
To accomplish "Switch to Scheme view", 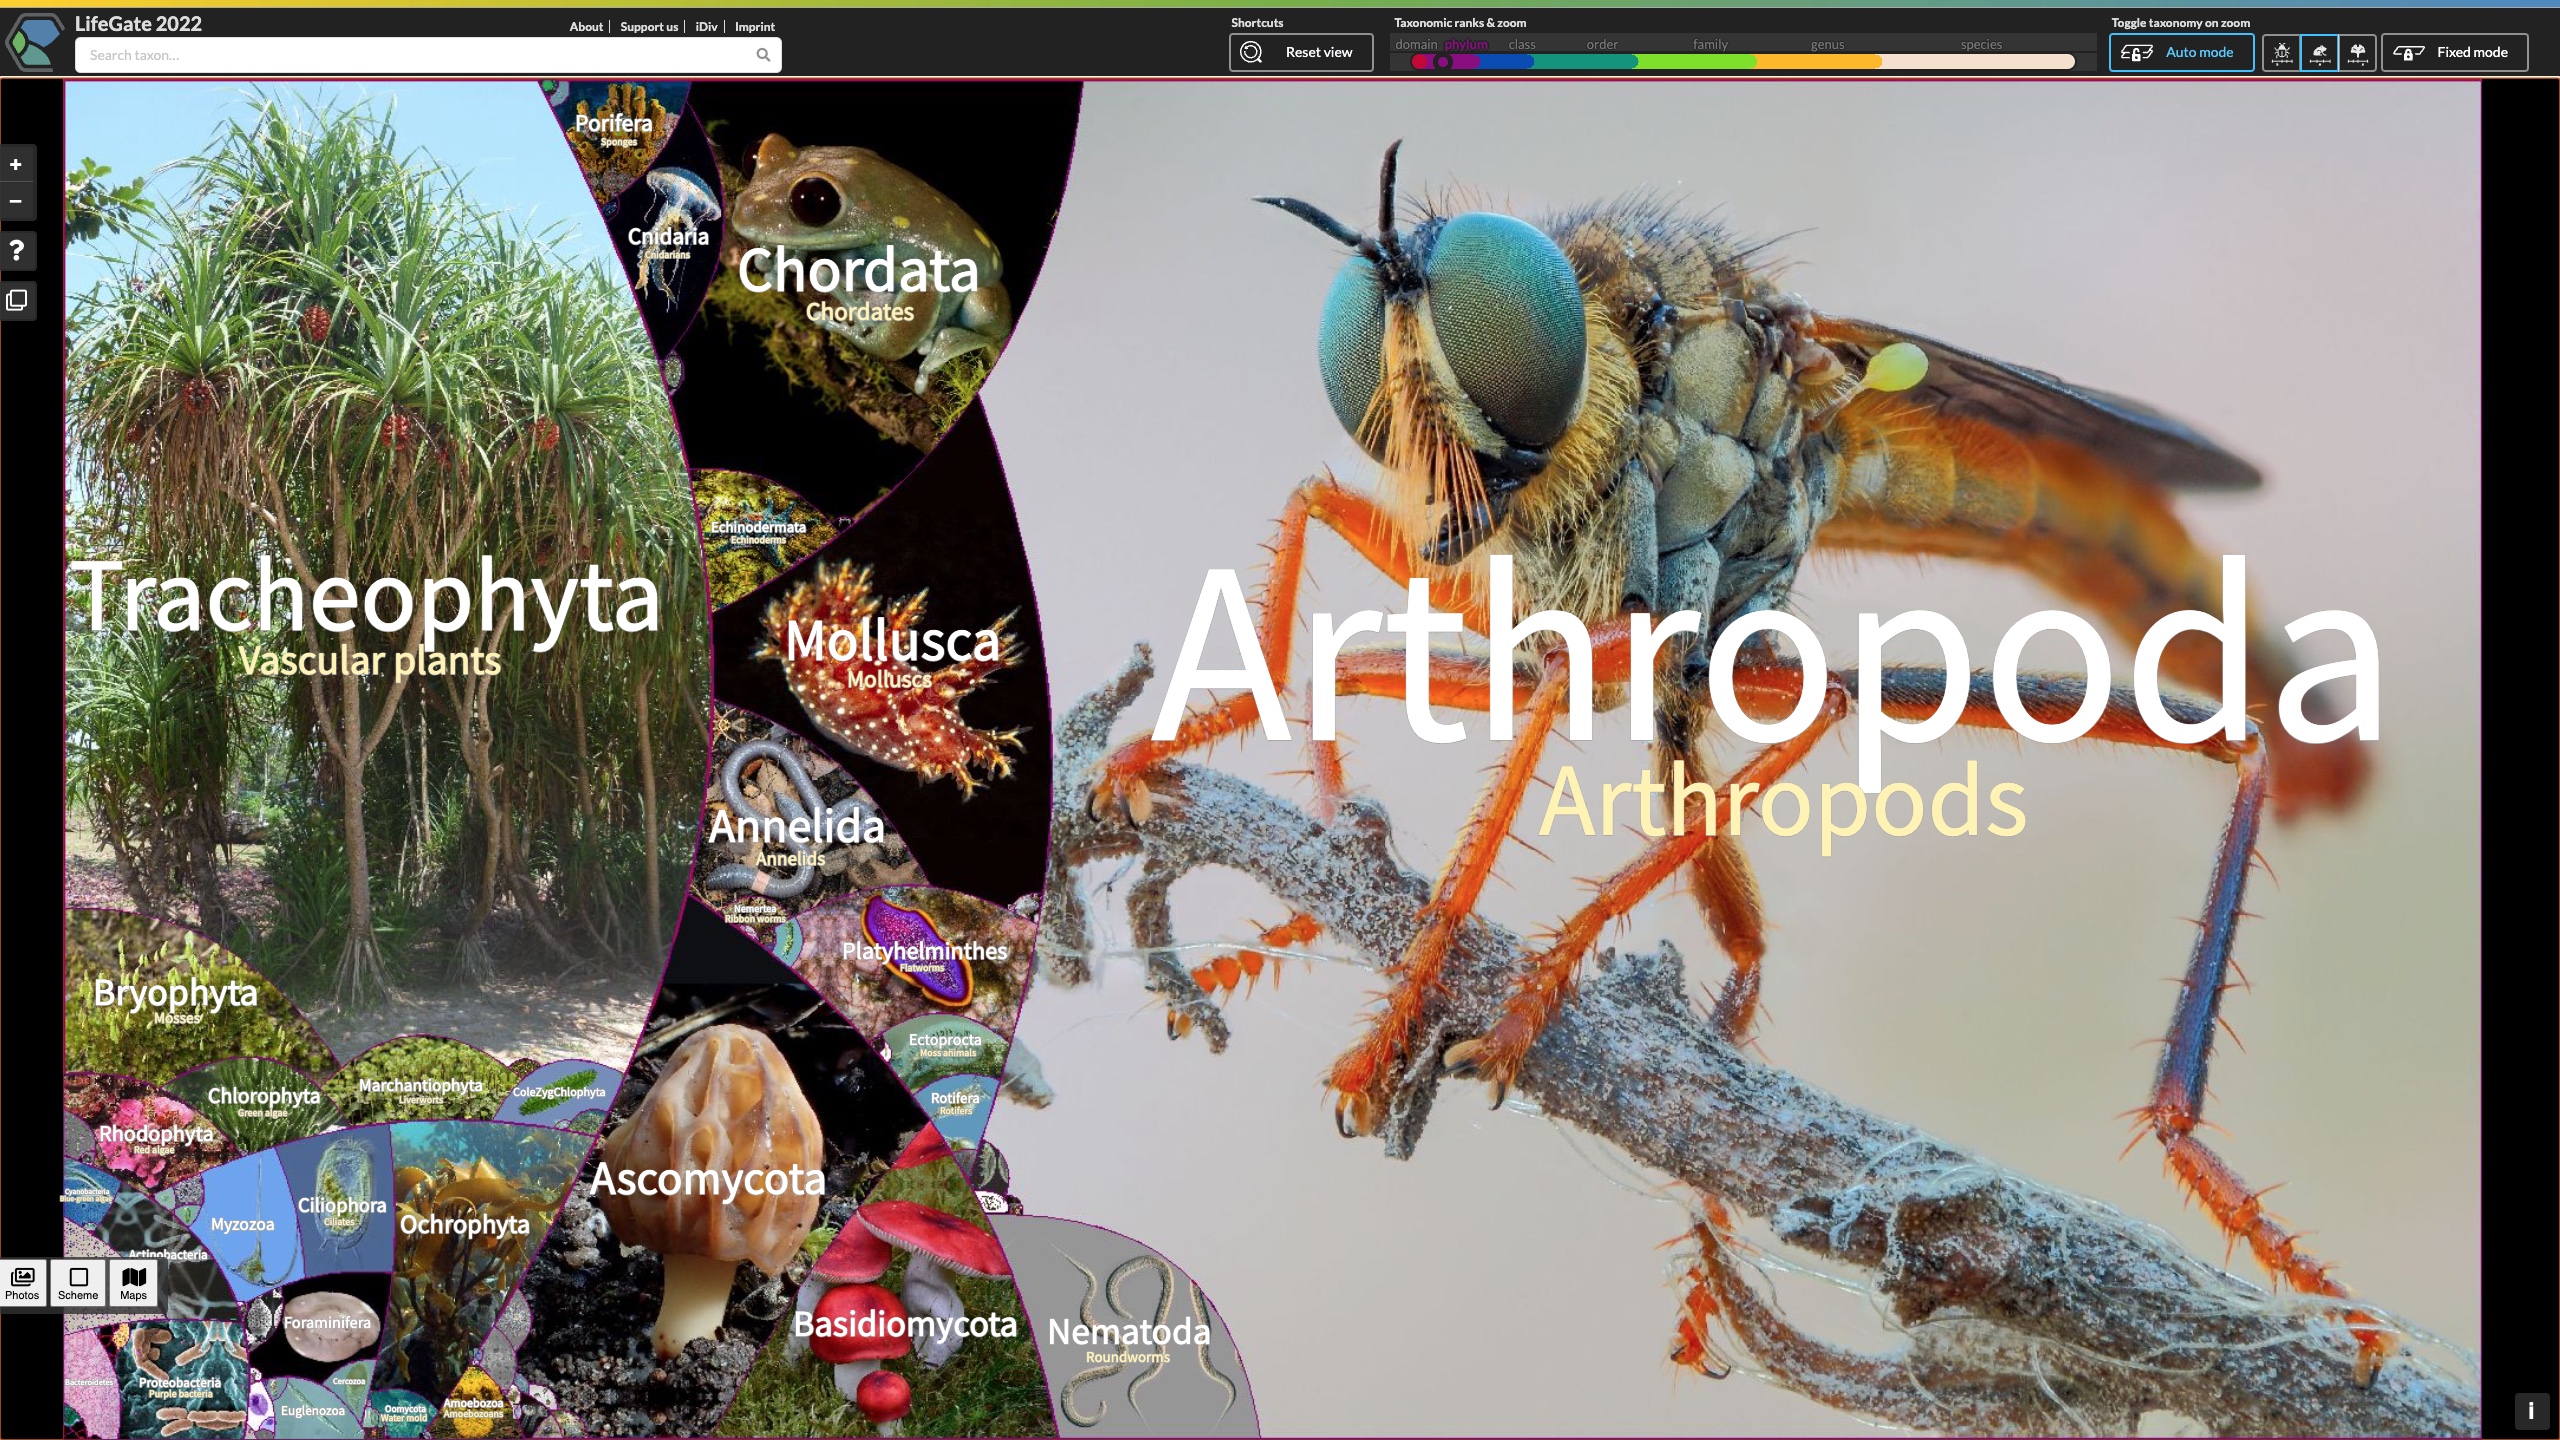I will 78,1282.
